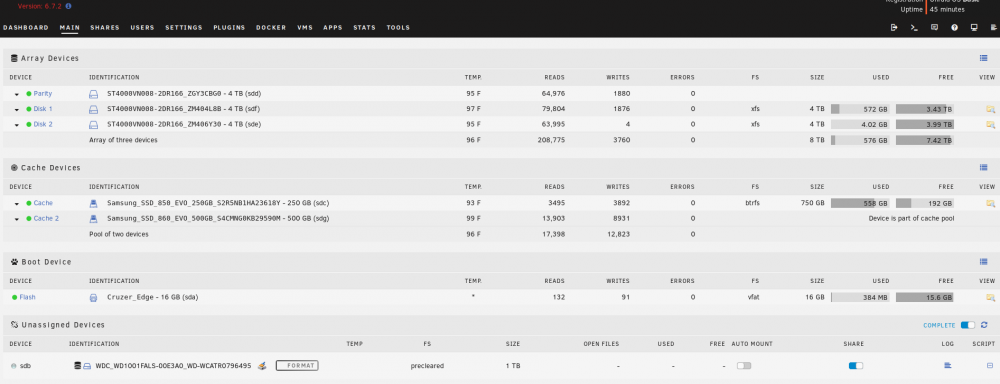Browse Disk 1 contents via view icon
The image size is (1000, 384).
tap(990, 109)
